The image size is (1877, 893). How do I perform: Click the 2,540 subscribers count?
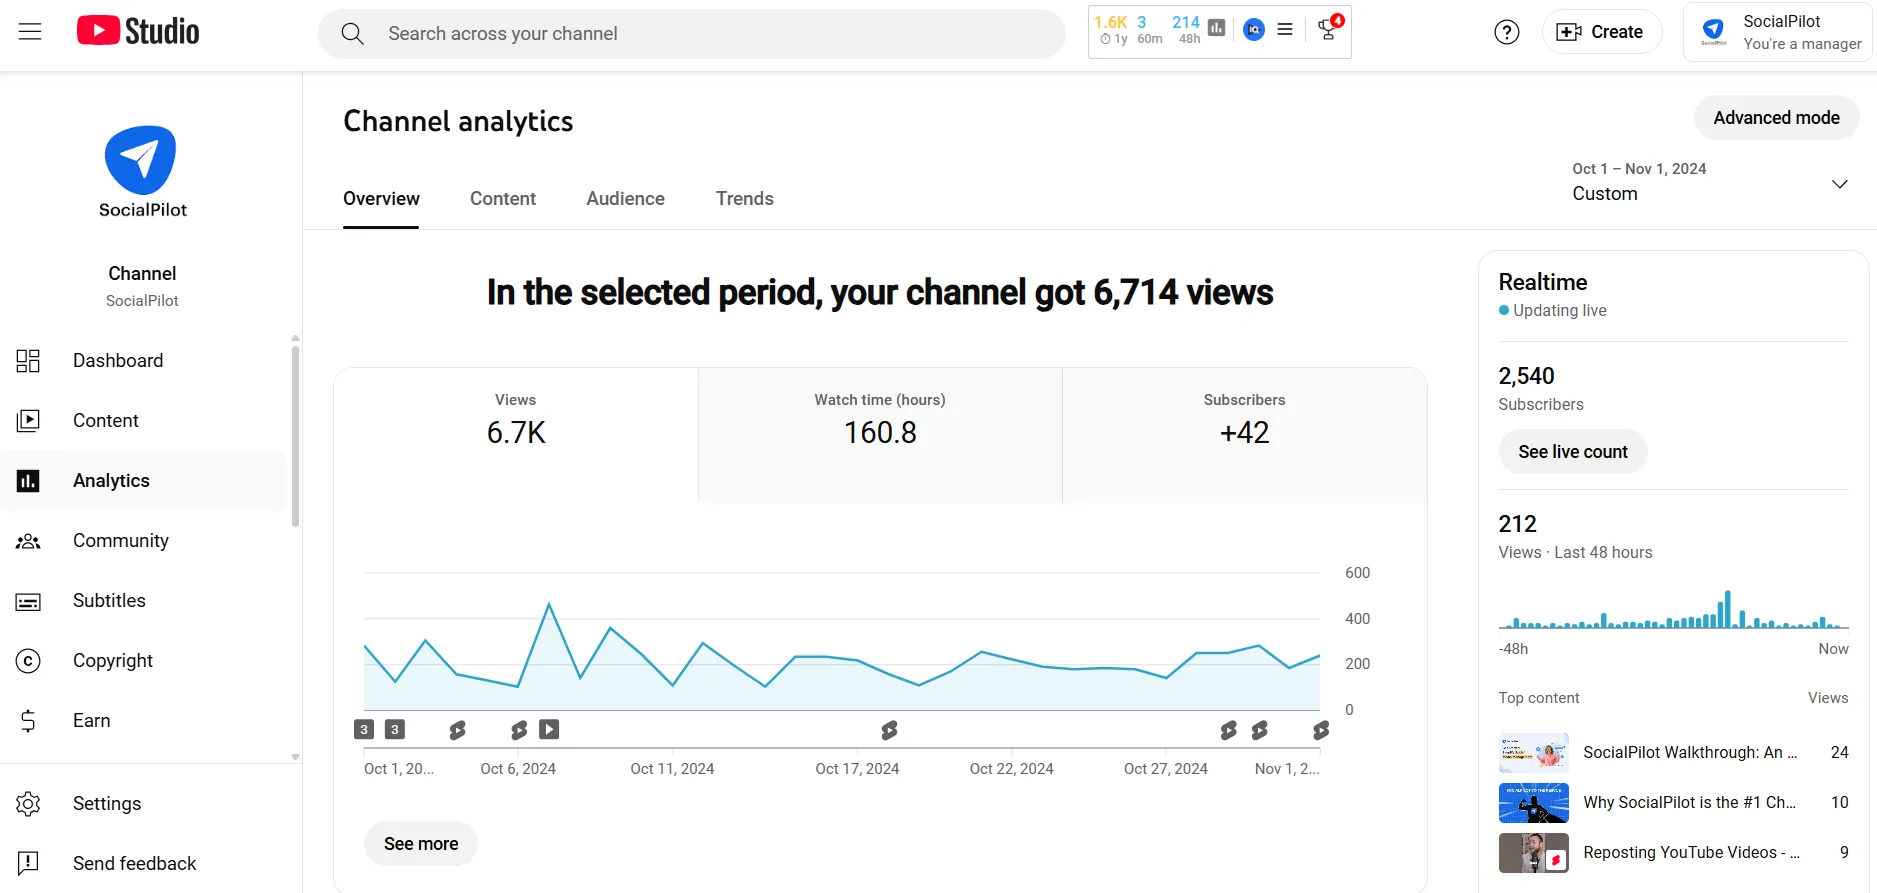pyautogui.click(x=1526, y=376)
